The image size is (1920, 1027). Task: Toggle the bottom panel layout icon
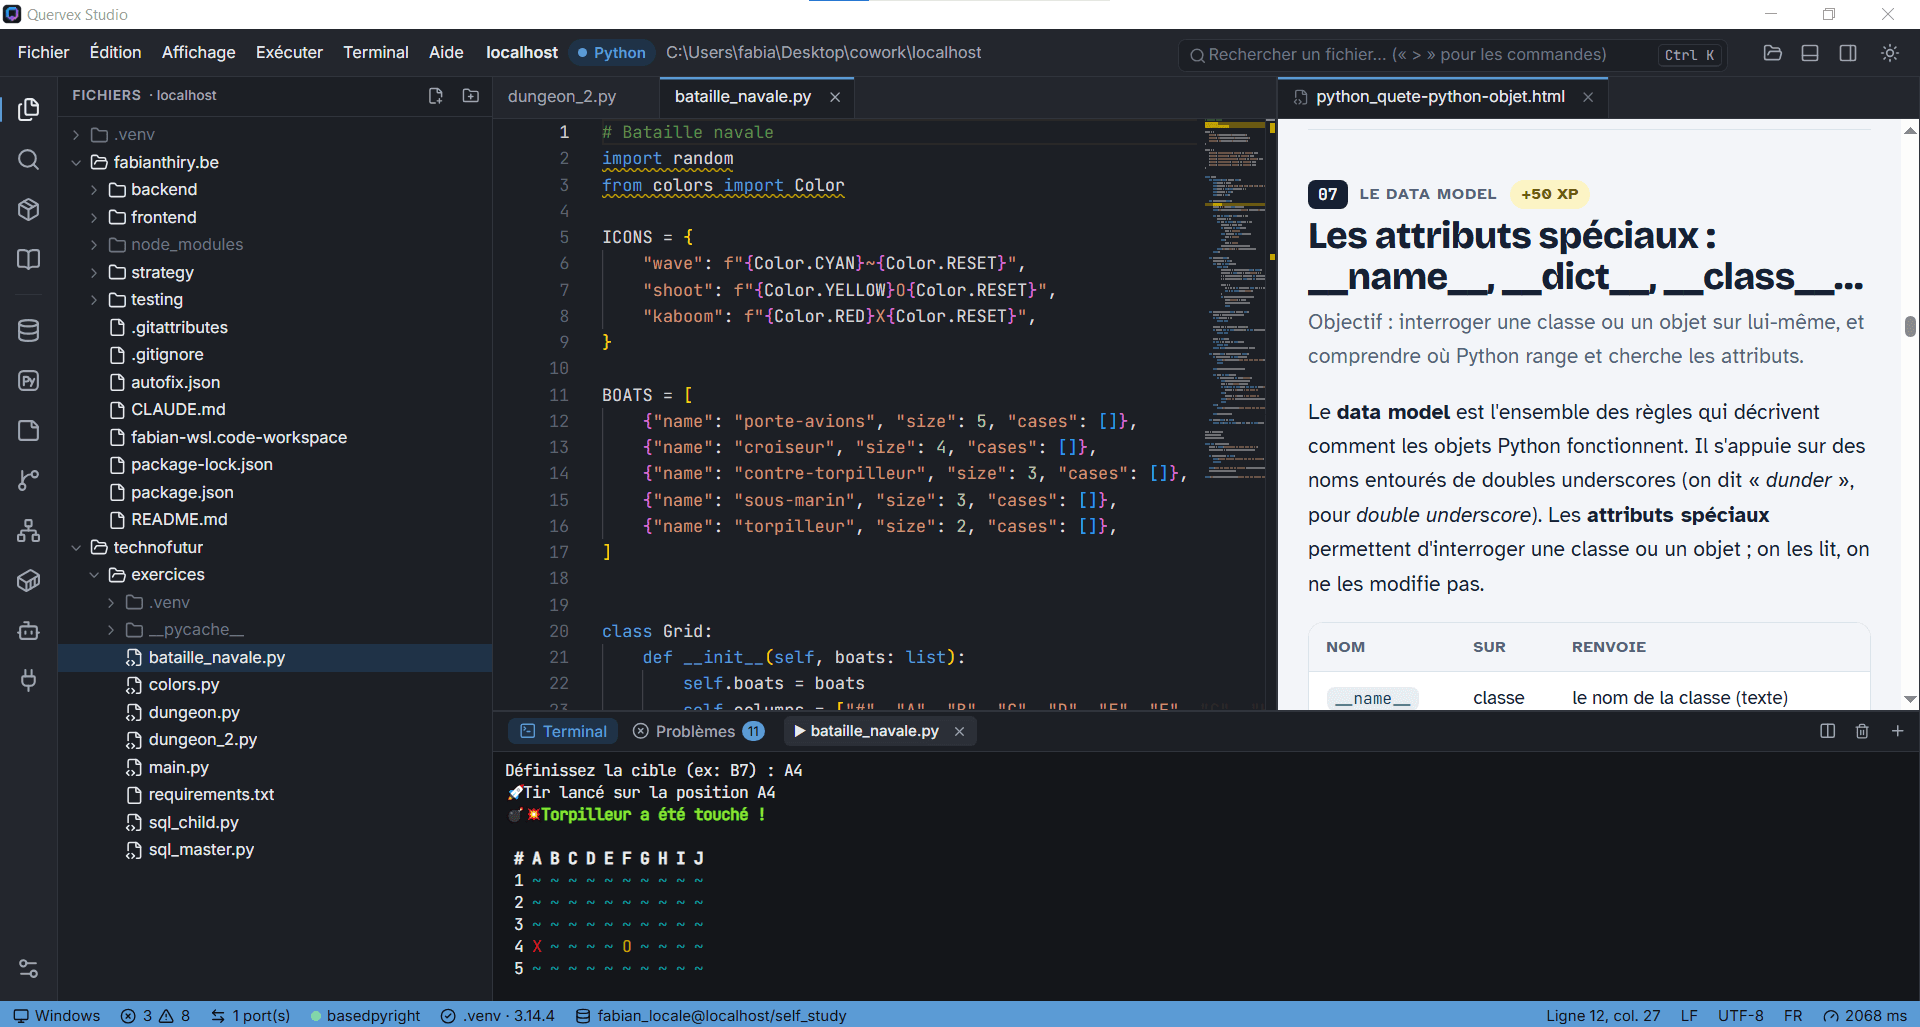click(x=1810, y=53)
